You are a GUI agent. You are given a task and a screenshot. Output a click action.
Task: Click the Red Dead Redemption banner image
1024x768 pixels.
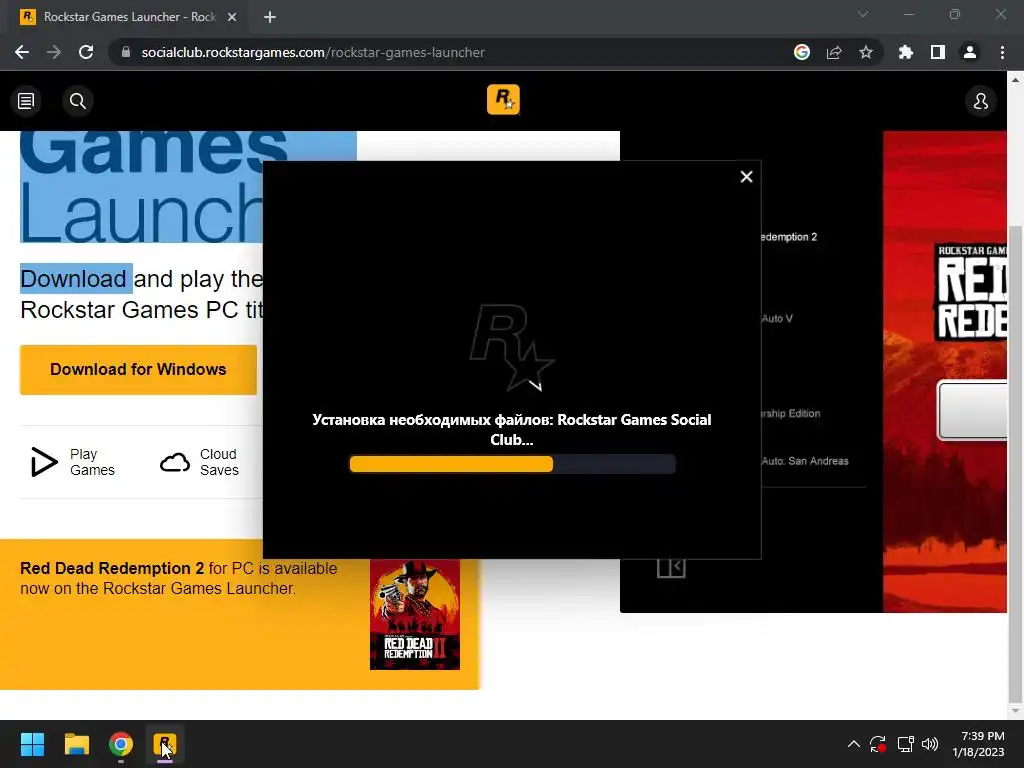tap(945, 372)
